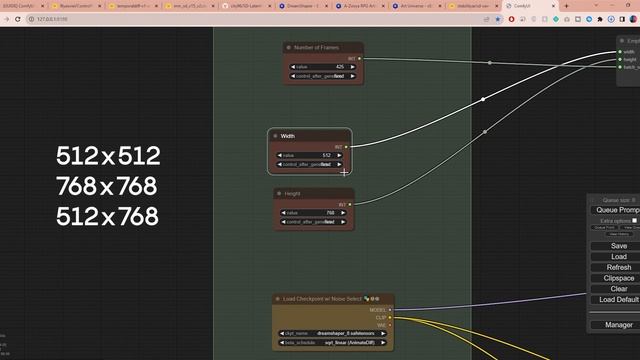Open ckpt_name dropdown showing dreamshaper_8.safetensors
The height and width of the screenshot is (360, 640).
(333, 333)
